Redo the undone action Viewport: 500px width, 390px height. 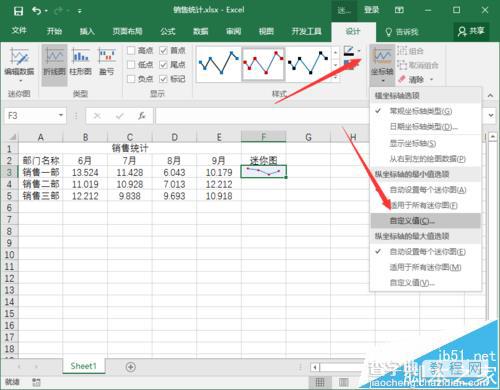coord(58,11)
